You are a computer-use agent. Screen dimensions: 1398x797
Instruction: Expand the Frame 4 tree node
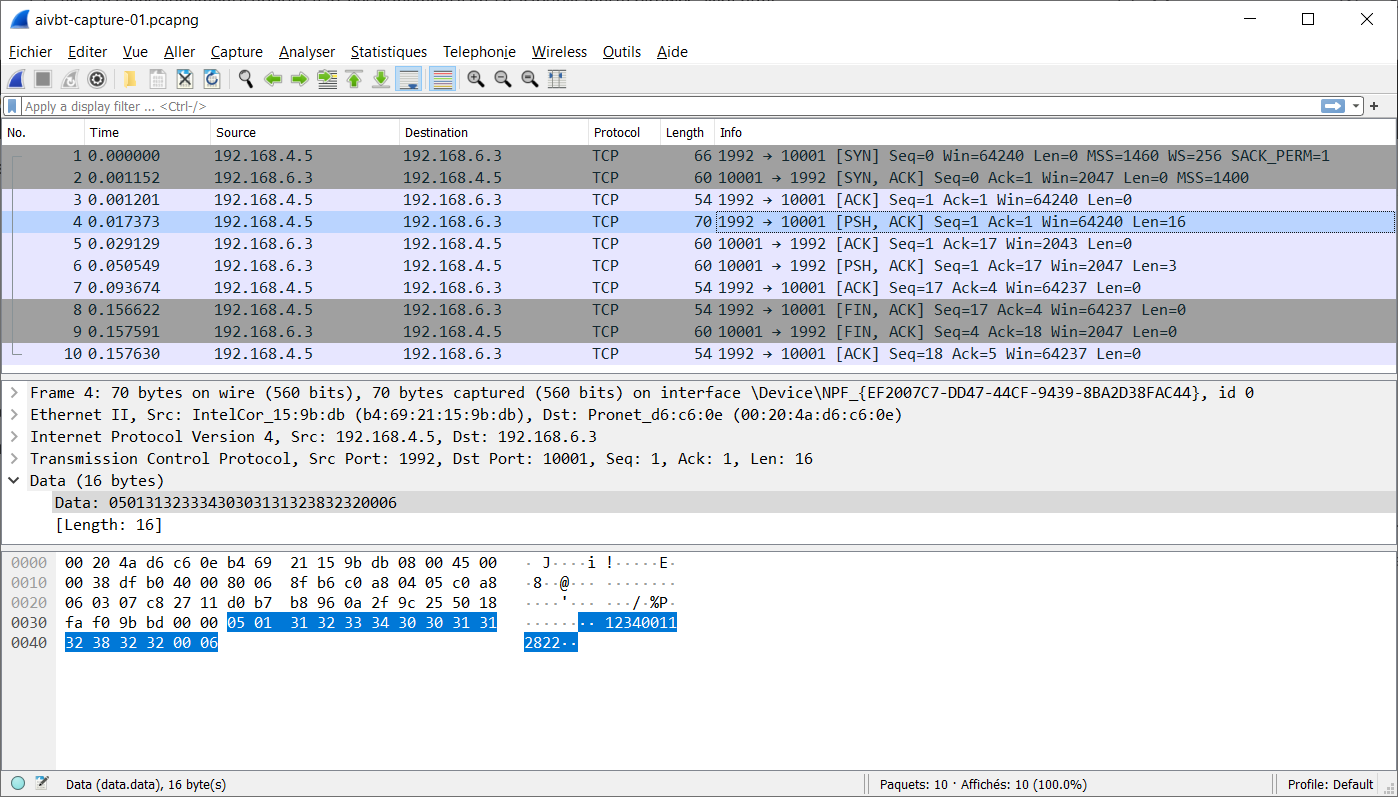point(14,393)
